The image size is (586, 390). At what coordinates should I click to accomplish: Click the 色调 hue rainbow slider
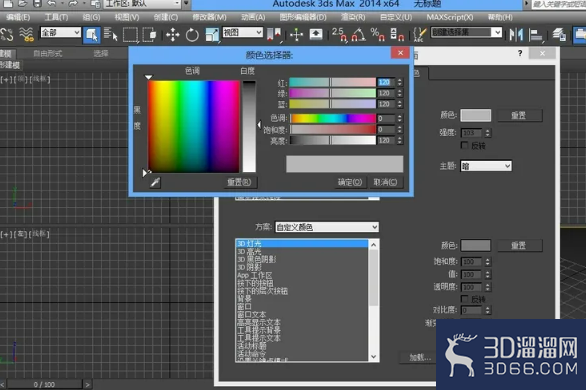333,118
